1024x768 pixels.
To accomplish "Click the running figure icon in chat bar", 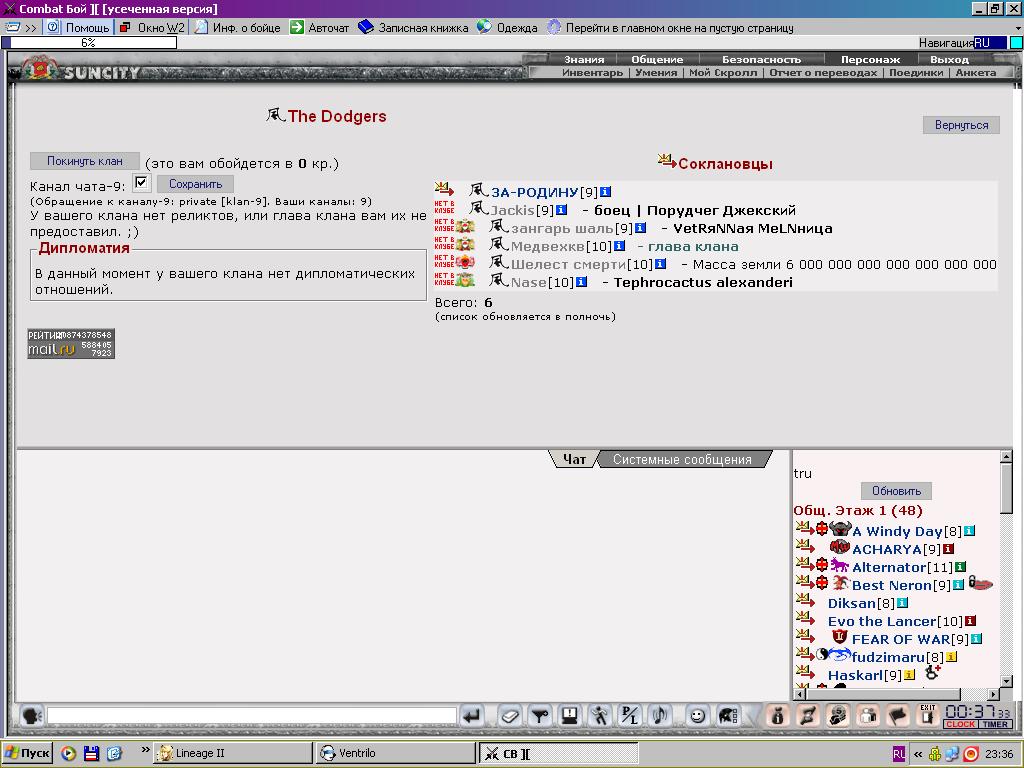I will click(600, 716).
